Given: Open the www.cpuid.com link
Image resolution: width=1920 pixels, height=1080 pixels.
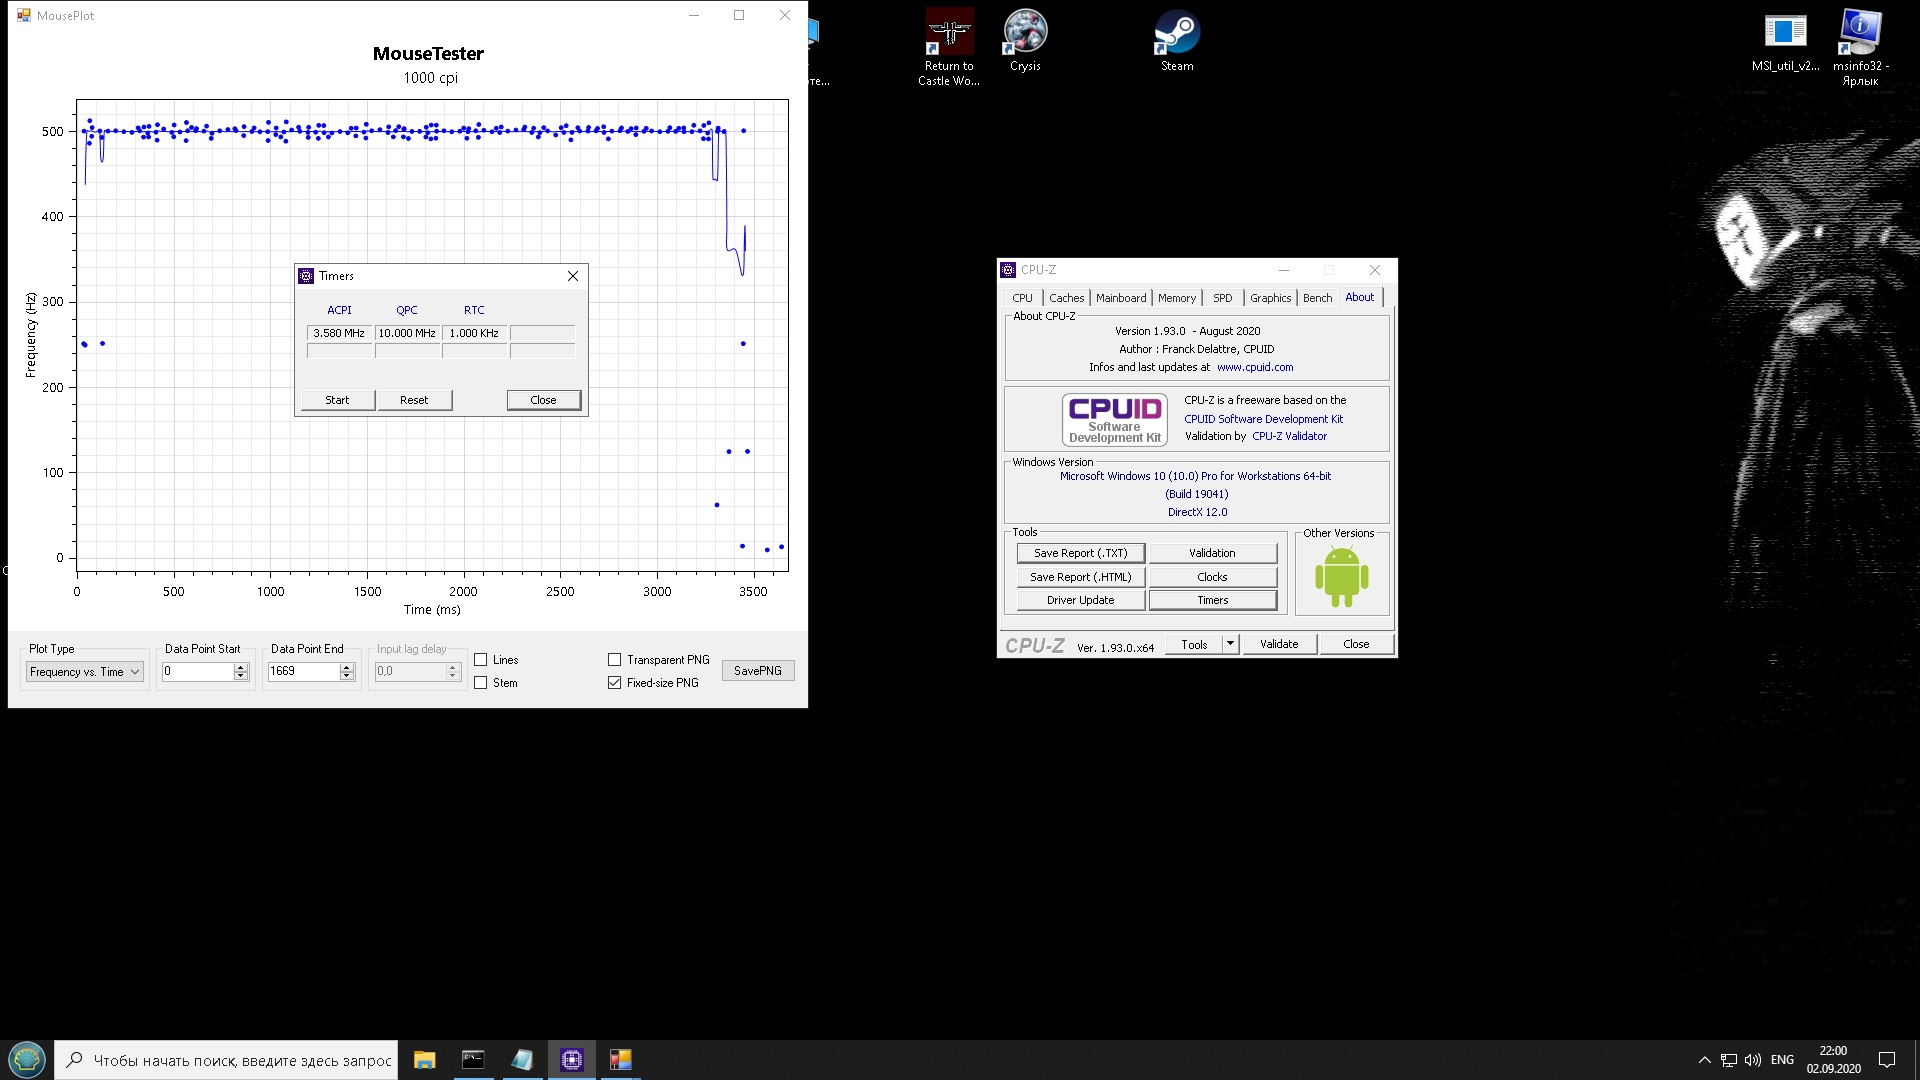Looking at the screenshot, I should (1255, 367).
